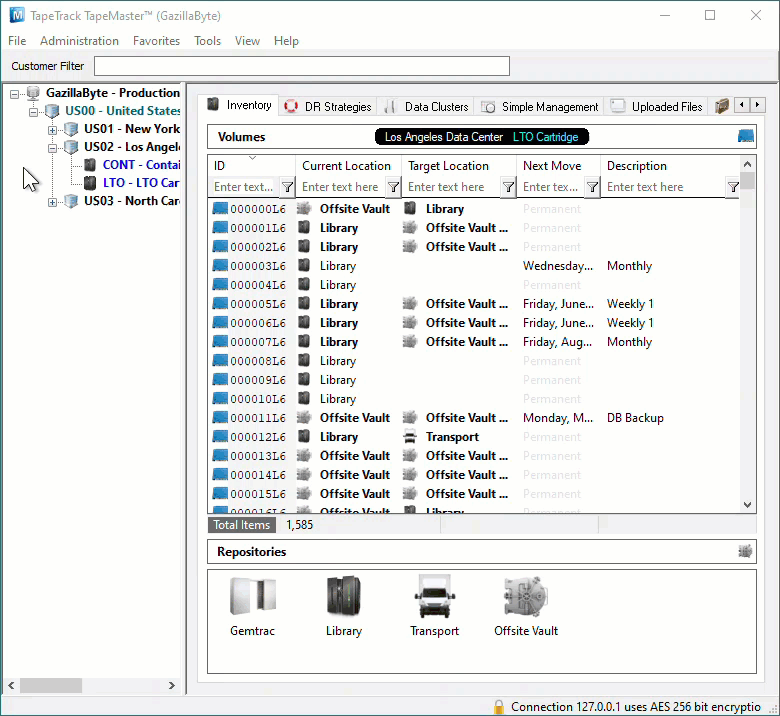This screenshot has height=716, width=780.
Task: Toggle the Current Location filter funnel
Action: pyautogui.click(x=393, y=187)
